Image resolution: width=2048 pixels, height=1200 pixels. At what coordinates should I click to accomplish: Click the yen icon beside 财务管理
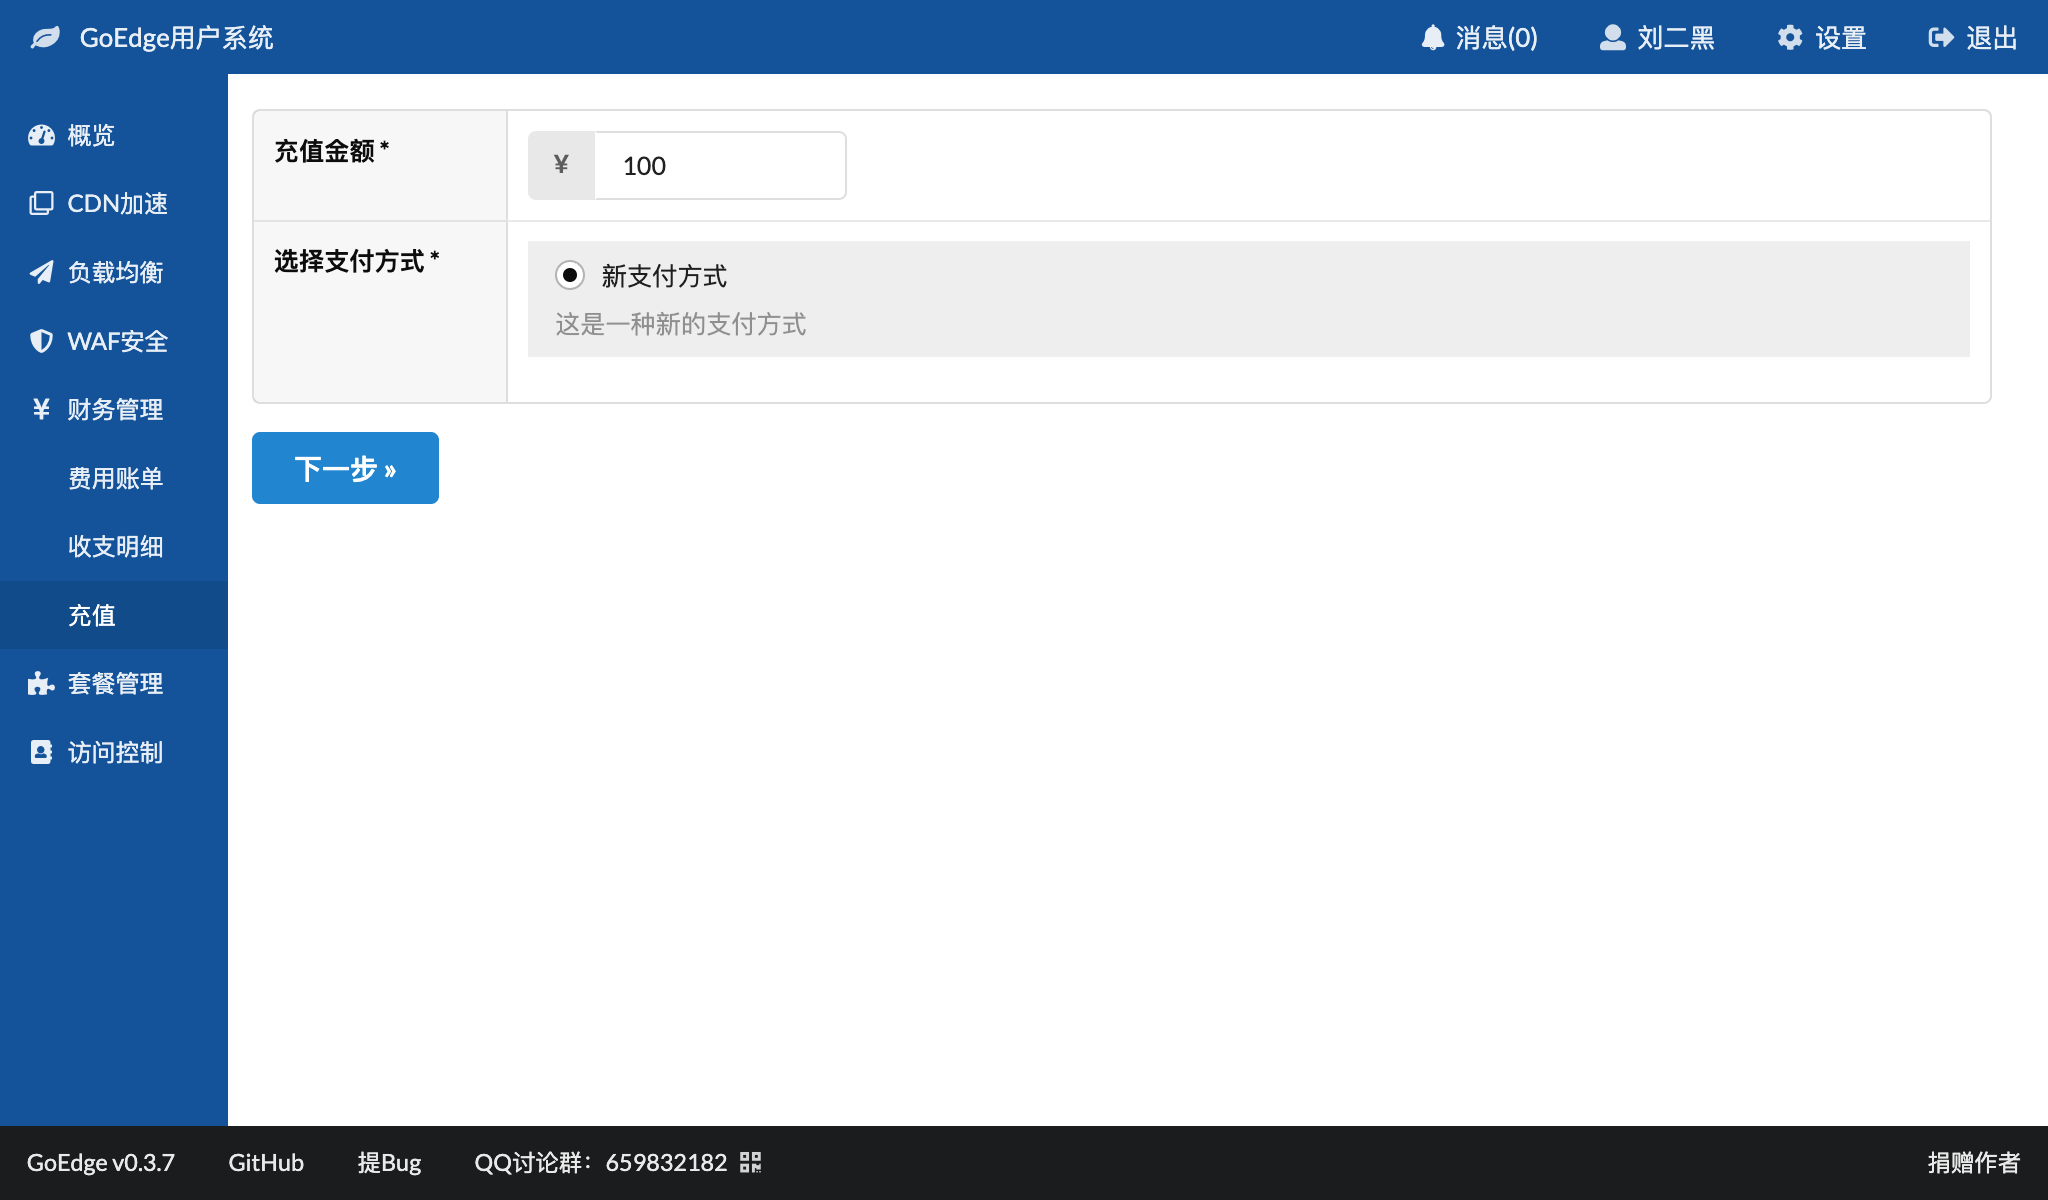41,409
